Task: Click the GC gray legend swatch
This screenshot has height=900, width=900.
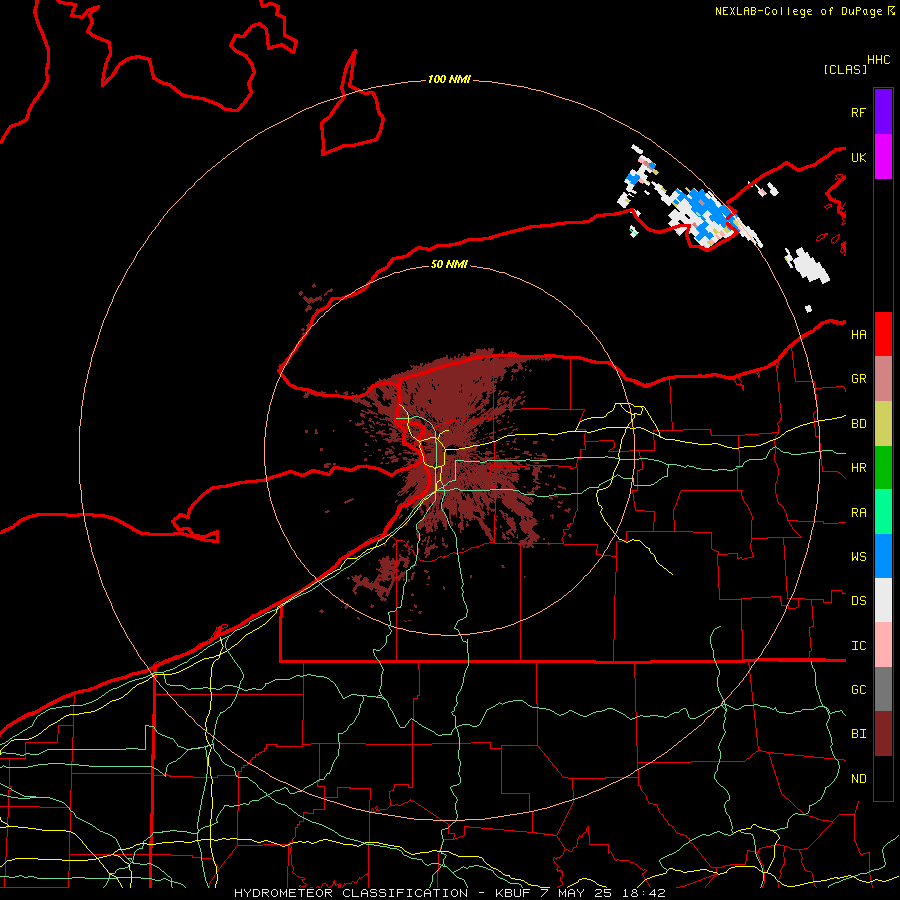Action: (x=883, y=689)
